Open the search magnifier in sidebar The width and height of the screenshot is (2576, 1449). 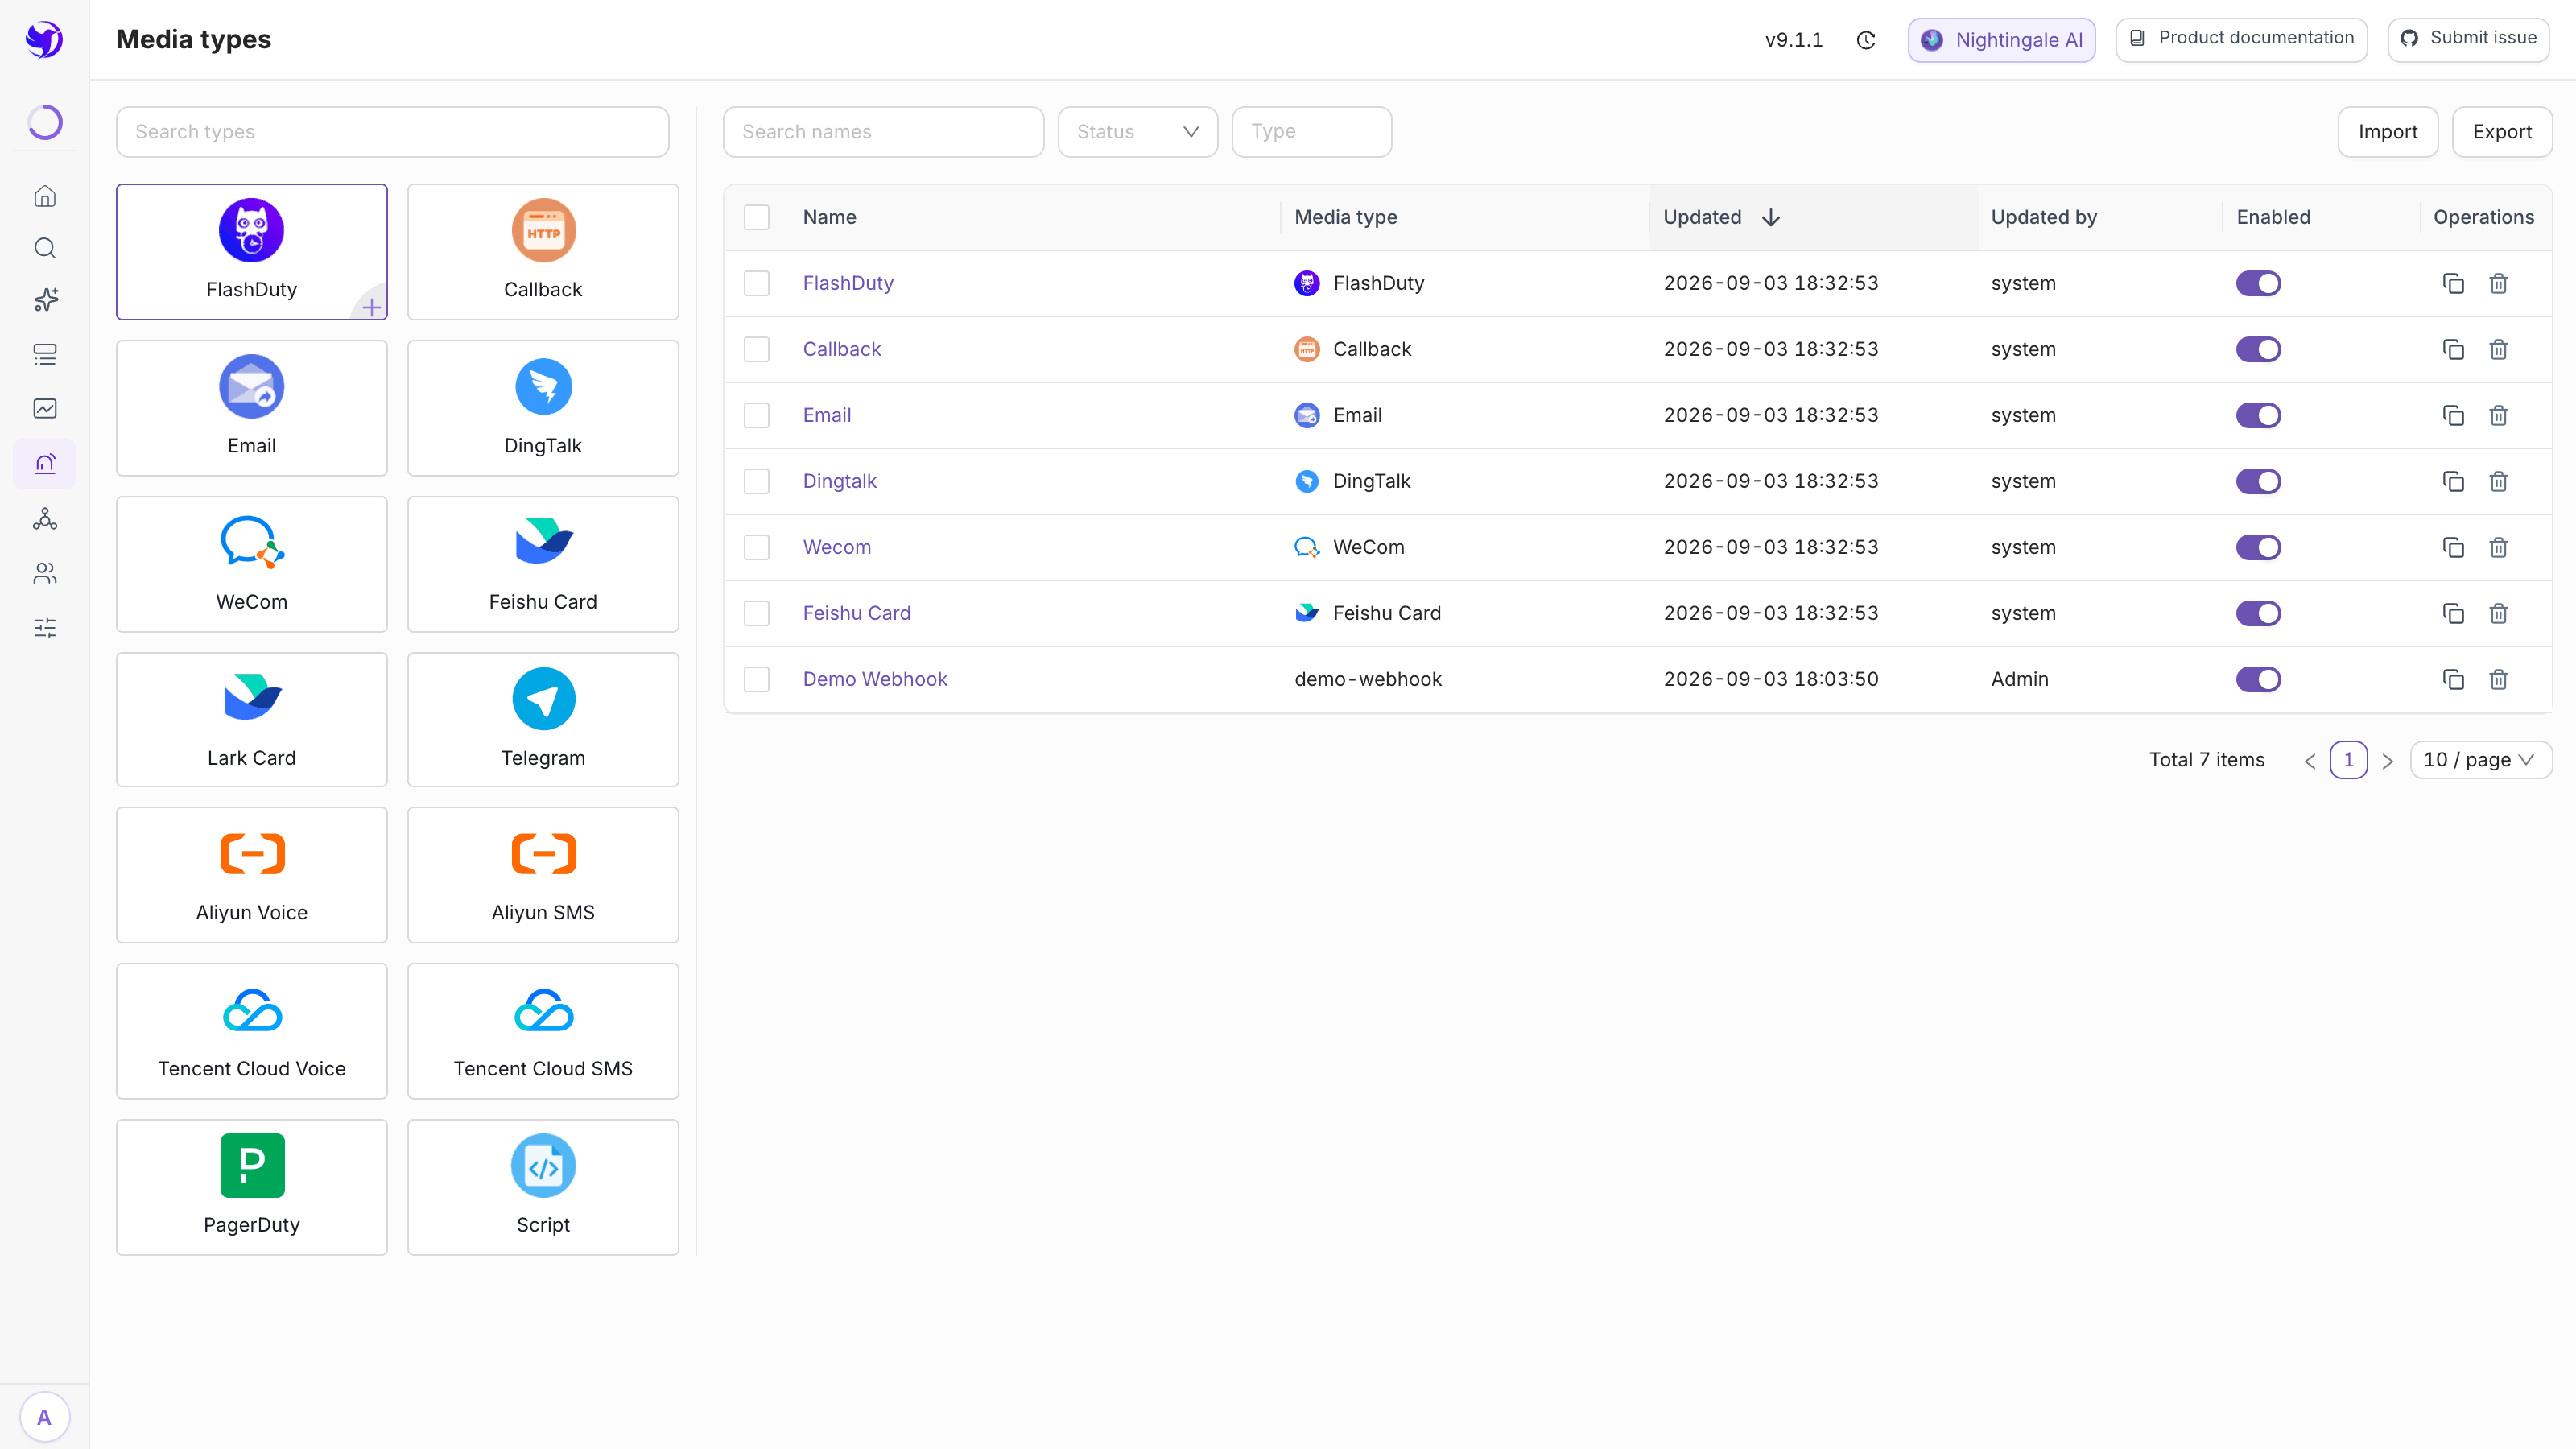pos(45,248)
